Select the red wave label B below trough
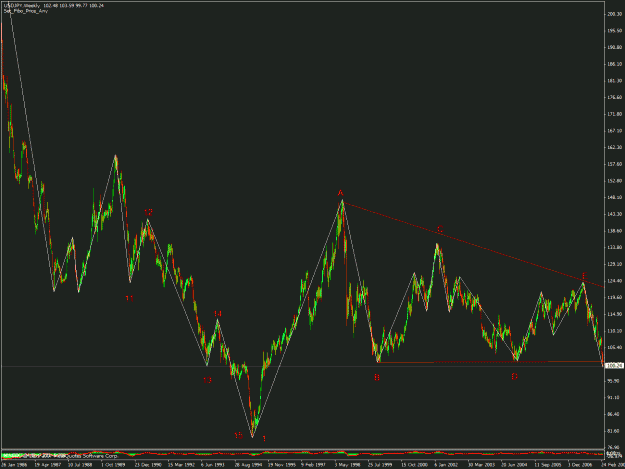This screenshot has height=469, width=625. [x=377, y=377]
